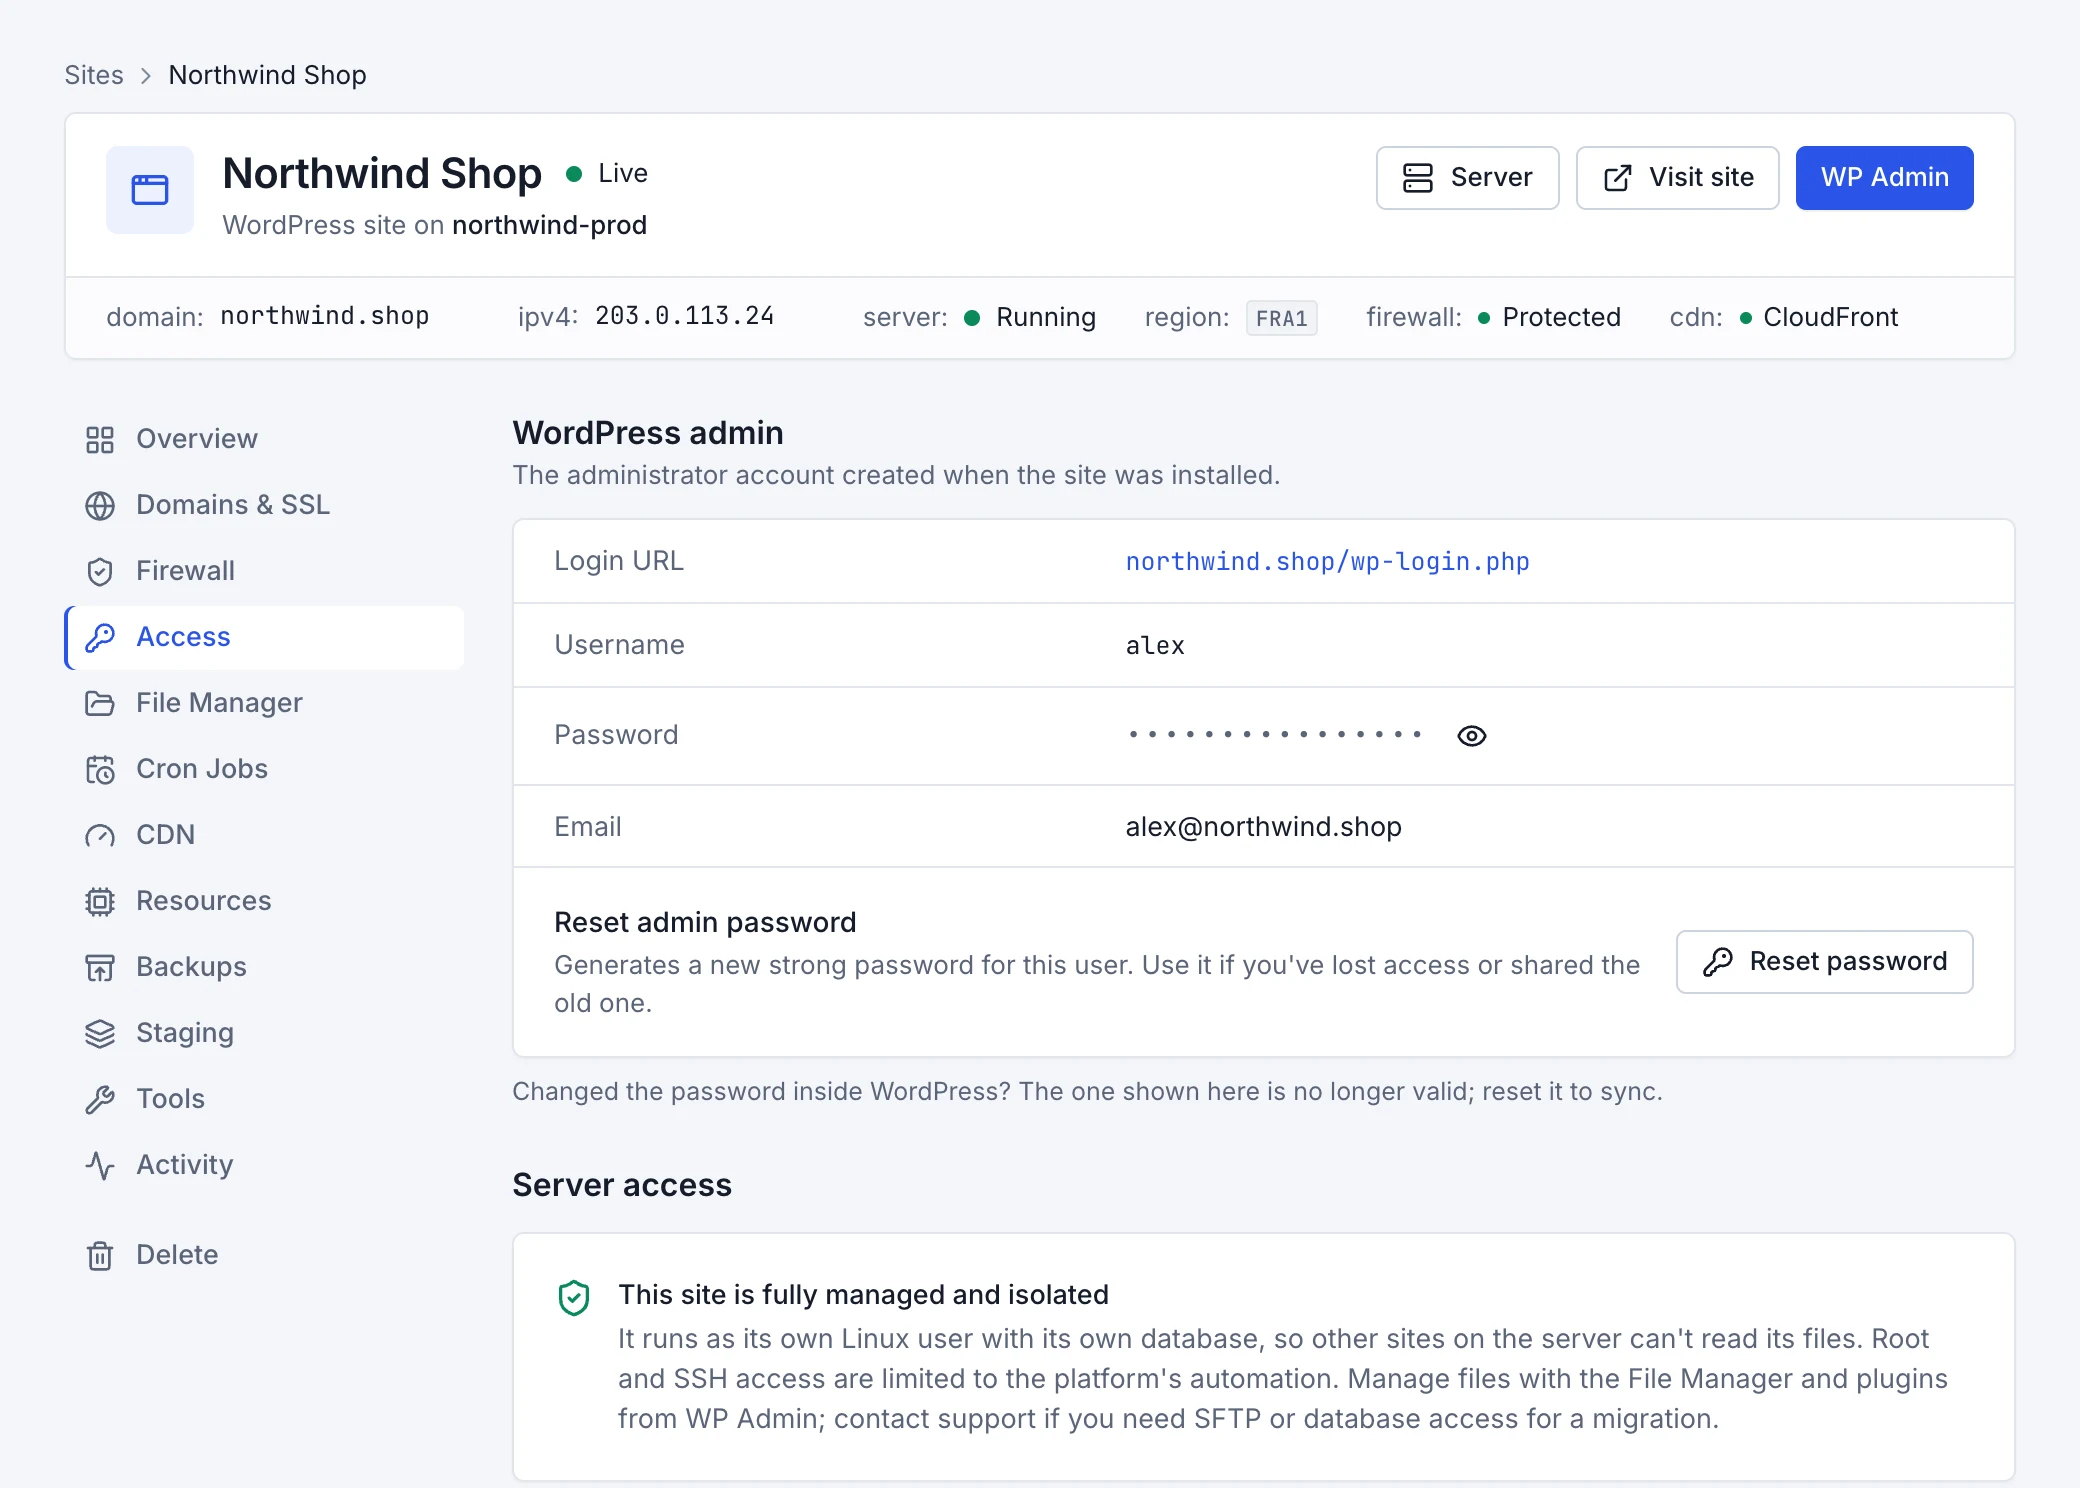This screenshot has width=2080, height=1488.
Task: Click the email alex@northwind.shop
Action: pyautogui.click(x=1263, y=827)
